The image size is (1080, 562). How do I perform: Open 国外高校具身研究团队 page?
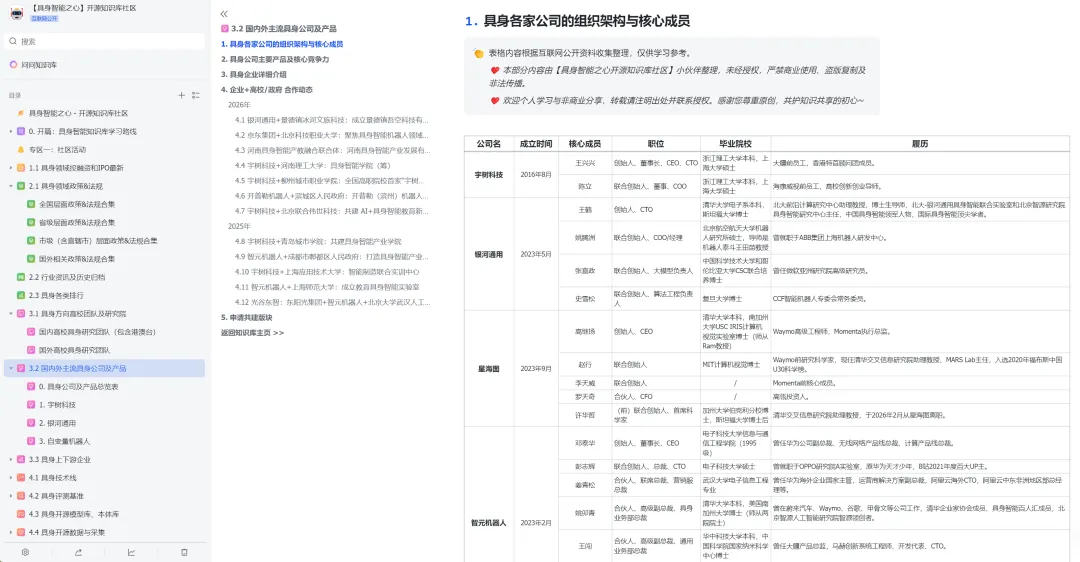pos(74,350)
